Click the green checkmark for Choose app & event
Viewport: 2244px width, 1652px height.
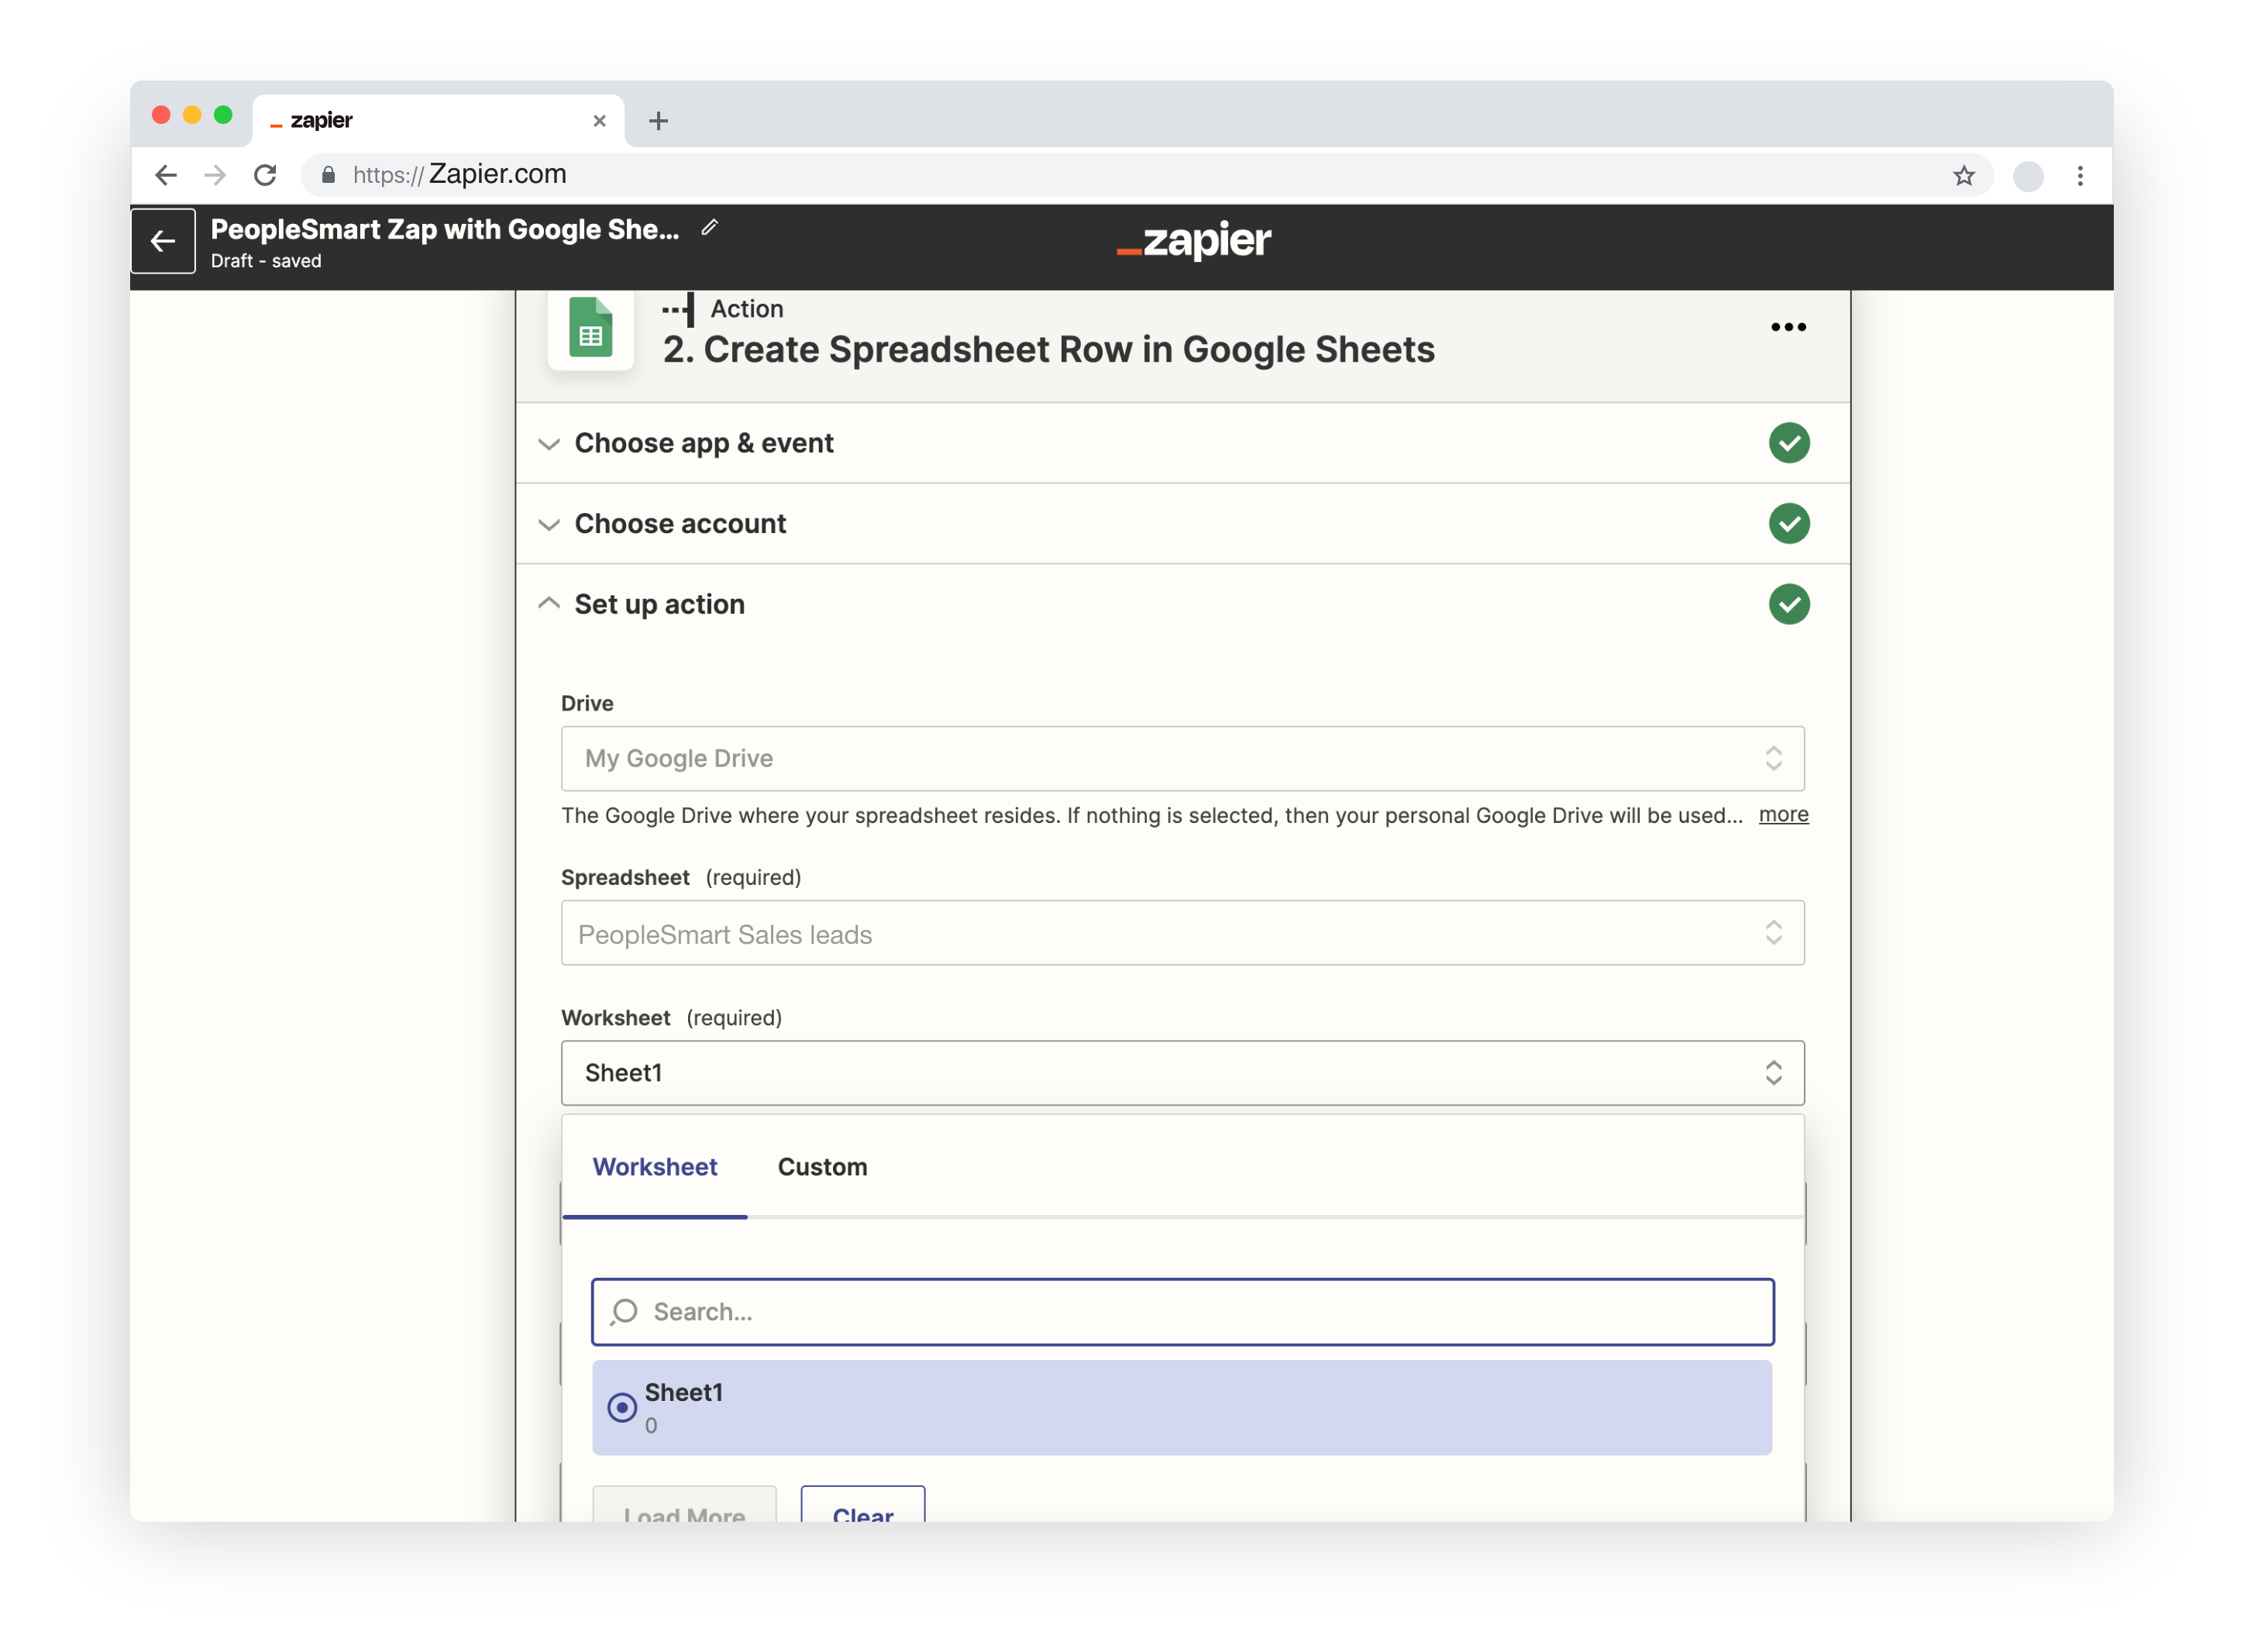click(x=1788, y=443)
